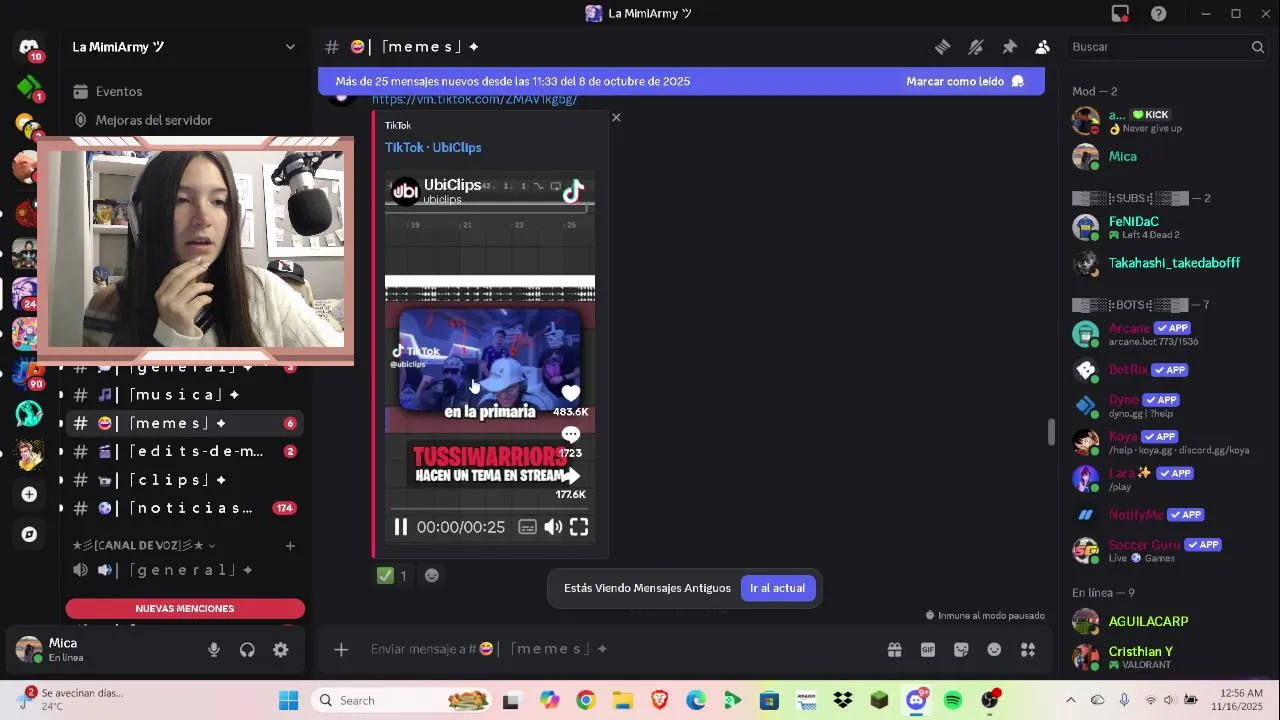
Task: Click Ir al actual button
Action: 777,588
